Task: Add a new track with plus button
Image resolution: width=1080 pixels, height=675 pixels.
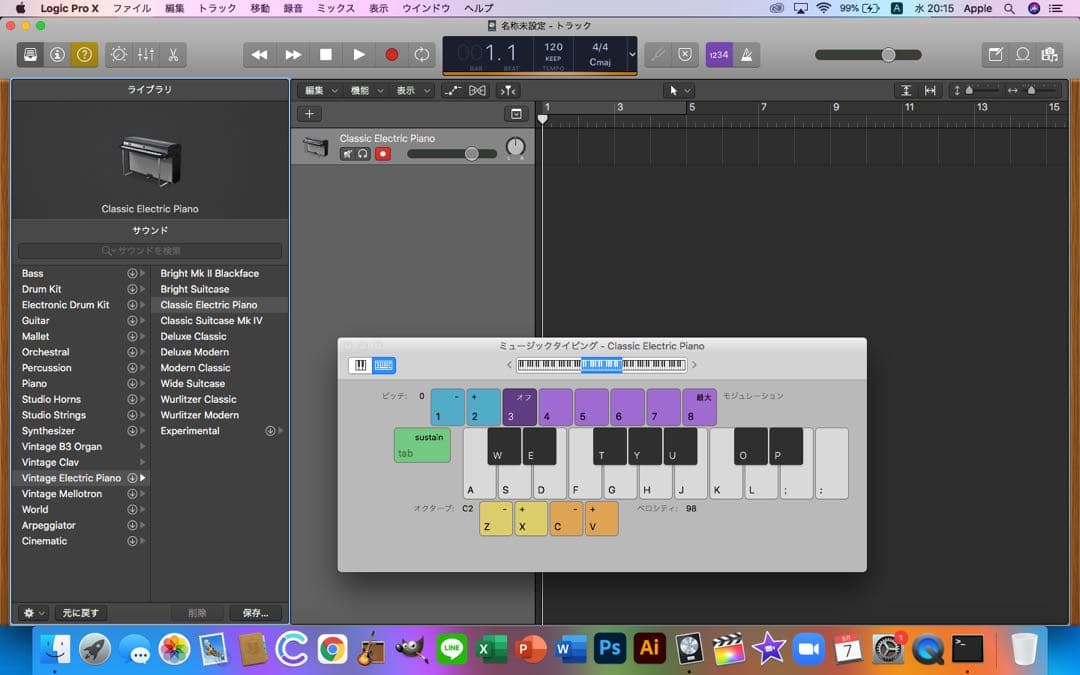Action: click(310, 114)
